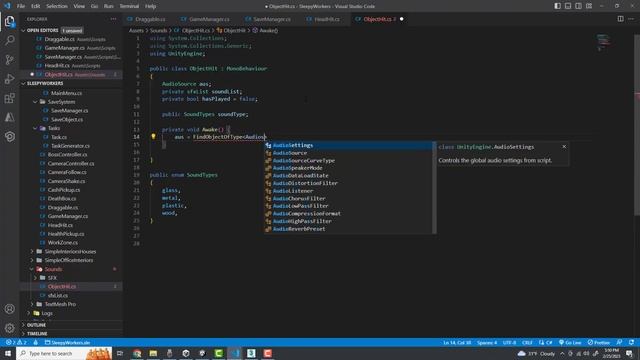Expand the SFX folder
The width and height of the screenshot is (640, 360).
[x=36, y=278]
